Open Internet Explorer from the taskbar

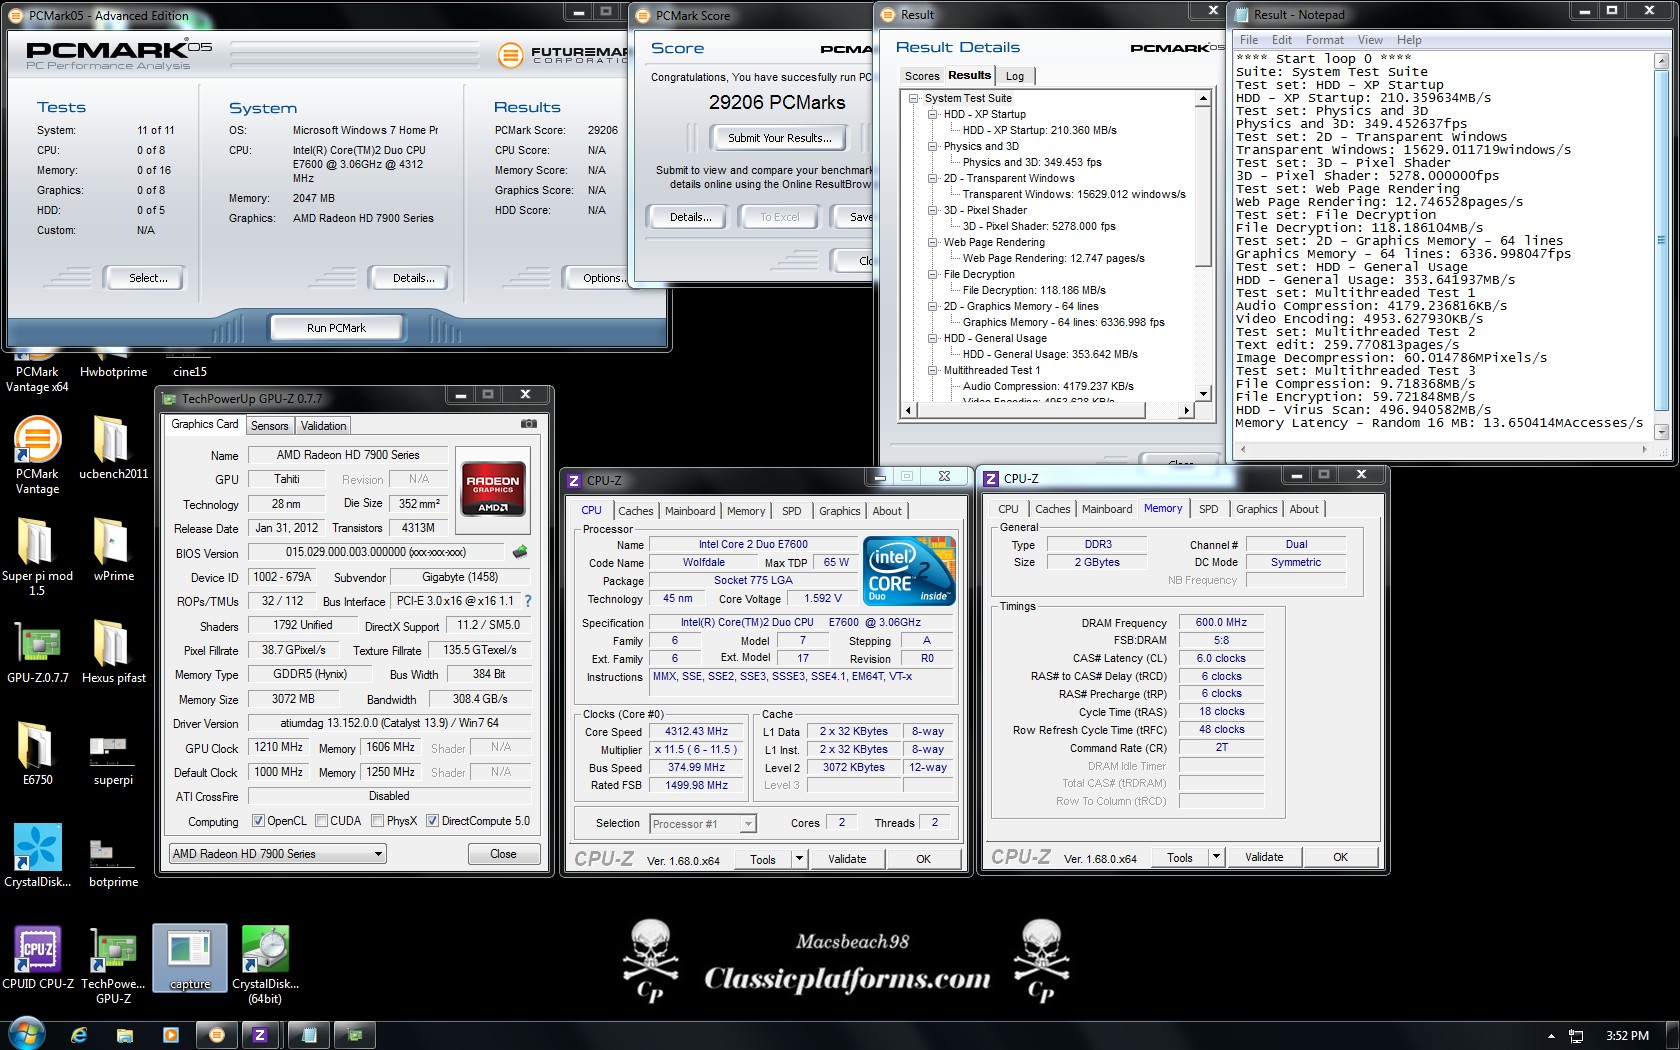tap(79, 1035)
